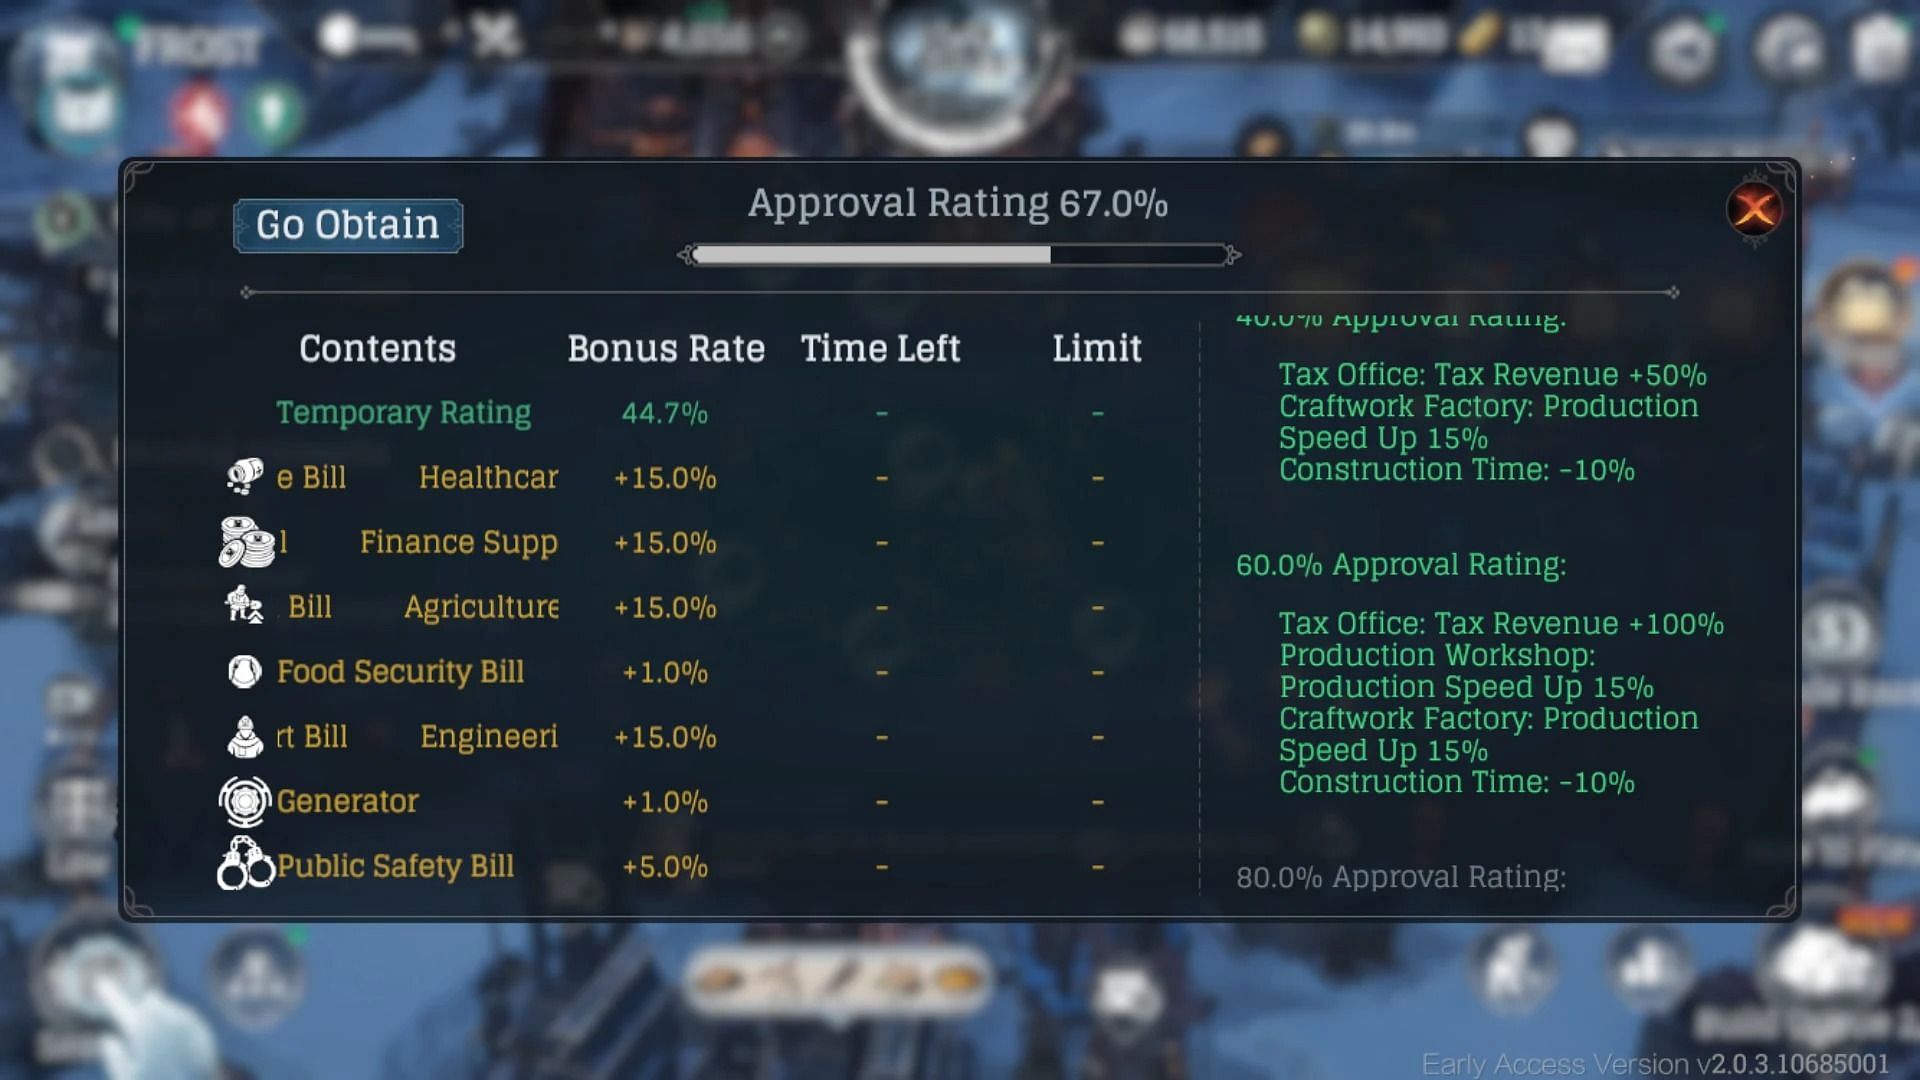Click the Agriculture Bill icon
The image size is (1920, 1080).
(x=244, y=608)
